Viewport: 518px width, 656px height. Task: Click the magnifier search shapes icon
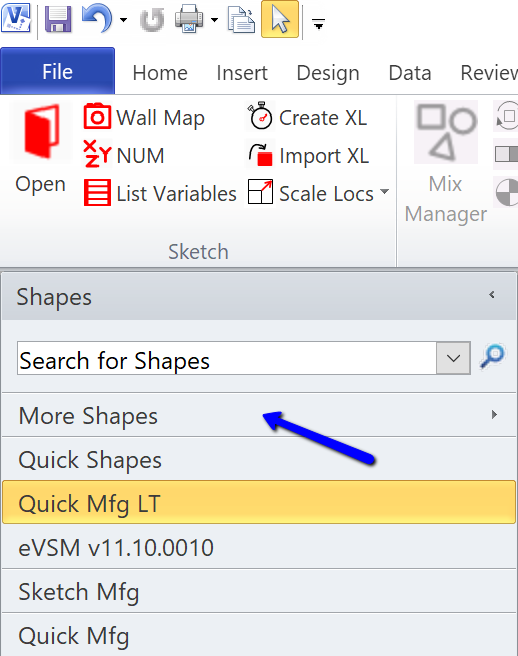coord(493,356)
